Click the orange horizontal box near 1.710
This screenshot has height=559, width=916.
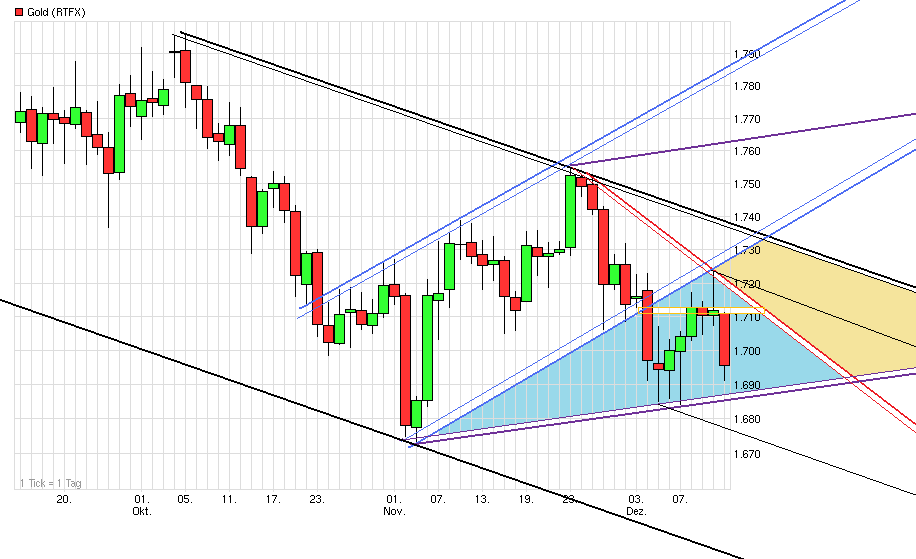click(701, 311)
